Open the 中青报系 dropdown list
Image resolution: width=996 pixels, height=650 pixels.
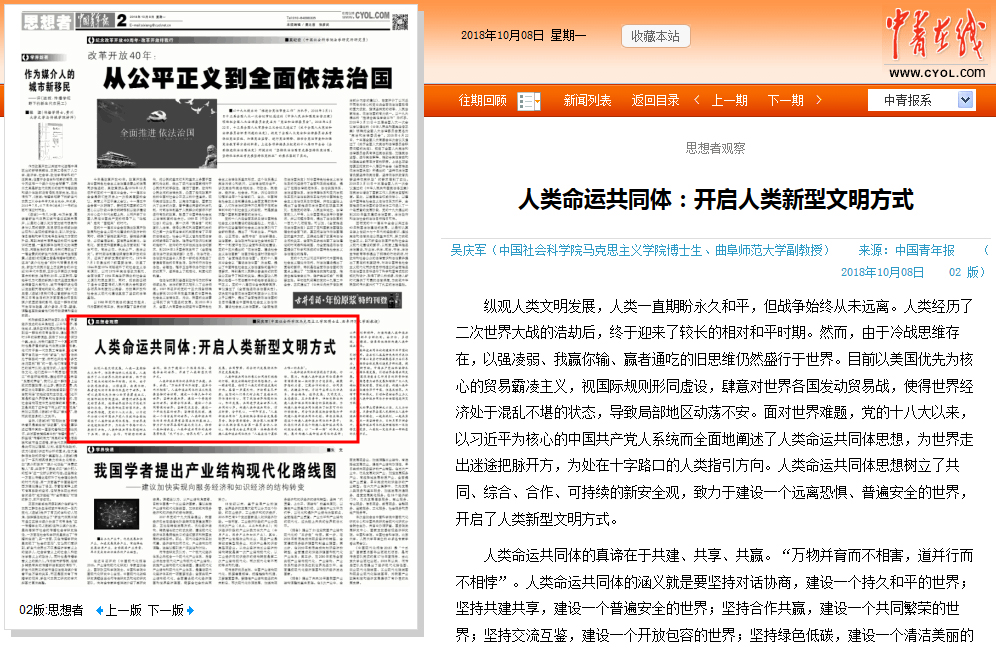964,100
